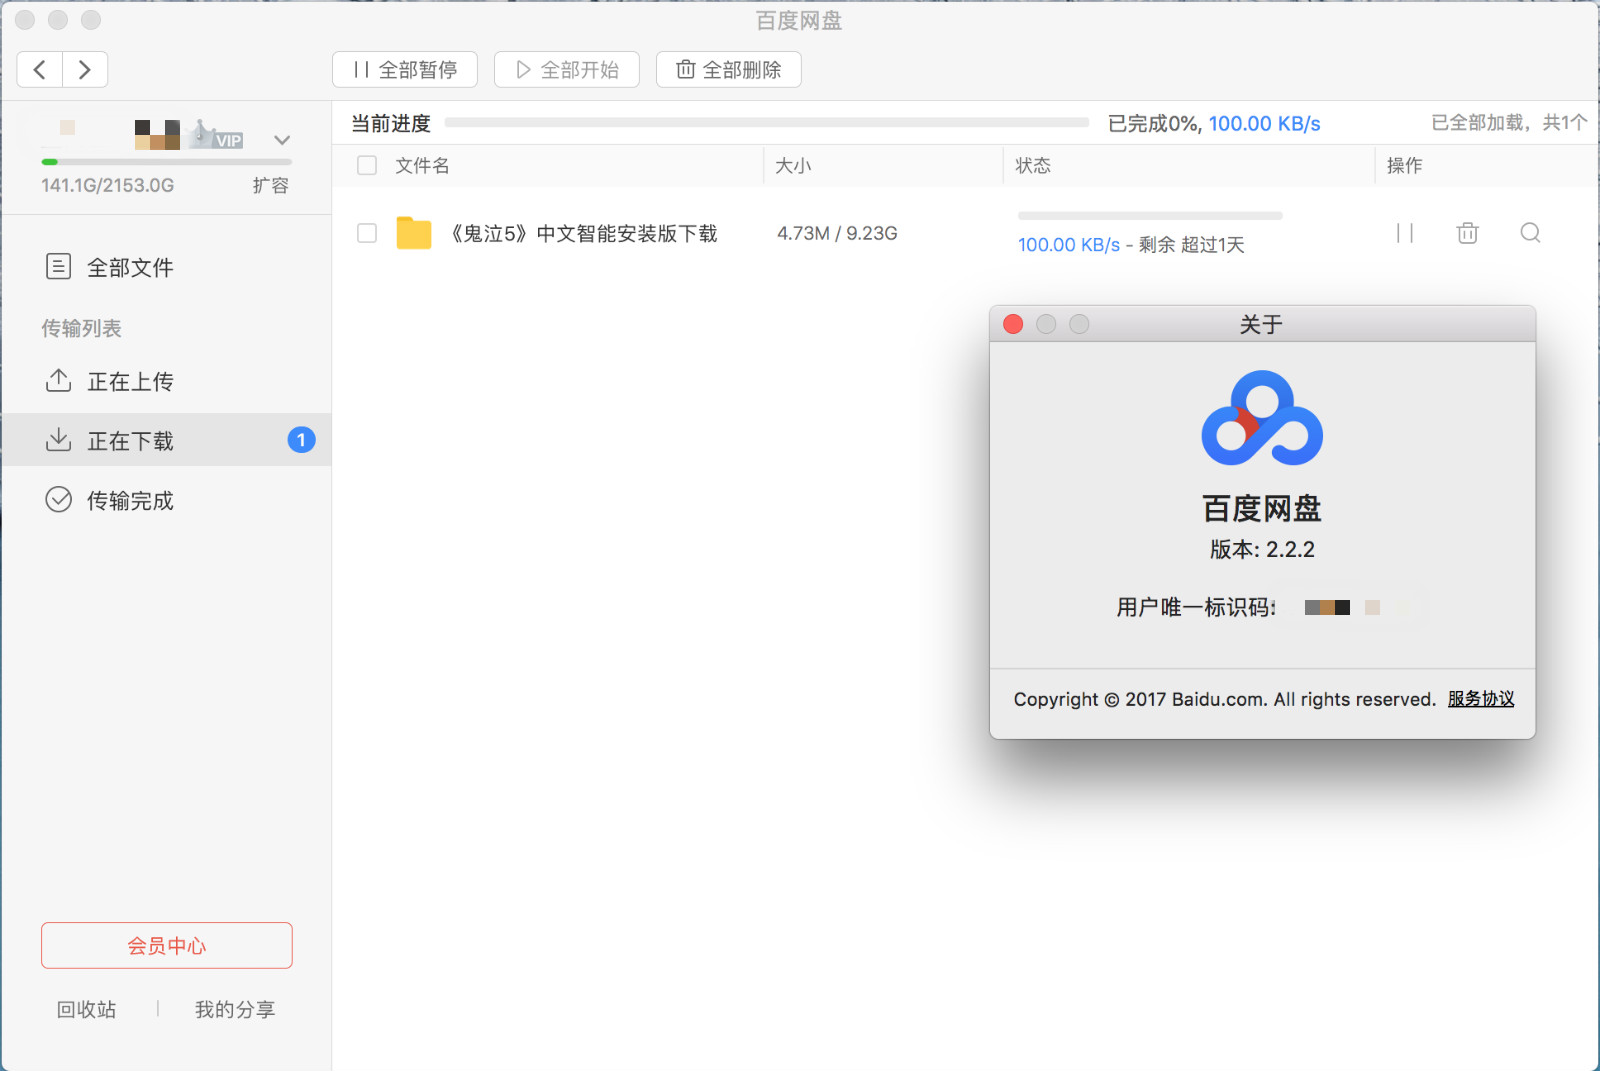Check the box for 《鬼泣5》 download row

[367, 233]
